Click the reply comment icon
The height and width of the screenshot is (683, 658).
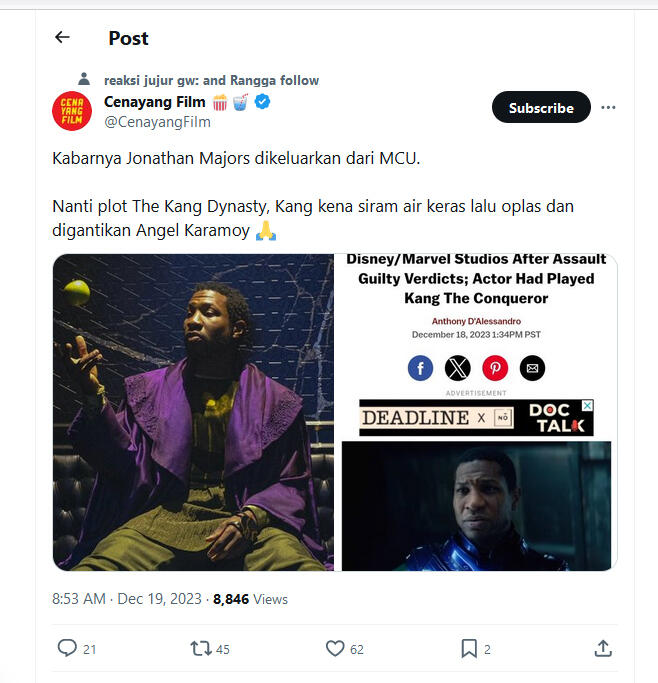[67, 648]
